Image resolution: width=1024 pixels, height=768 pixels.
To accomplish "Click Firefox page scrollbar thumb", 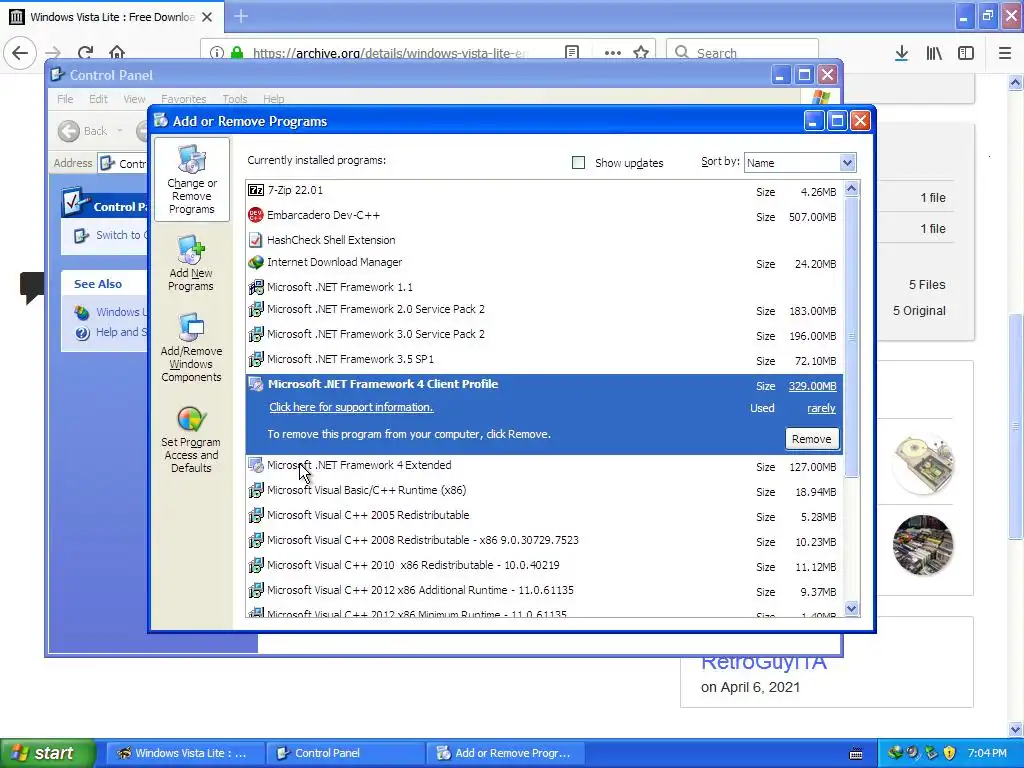I will click(1016, 426).
